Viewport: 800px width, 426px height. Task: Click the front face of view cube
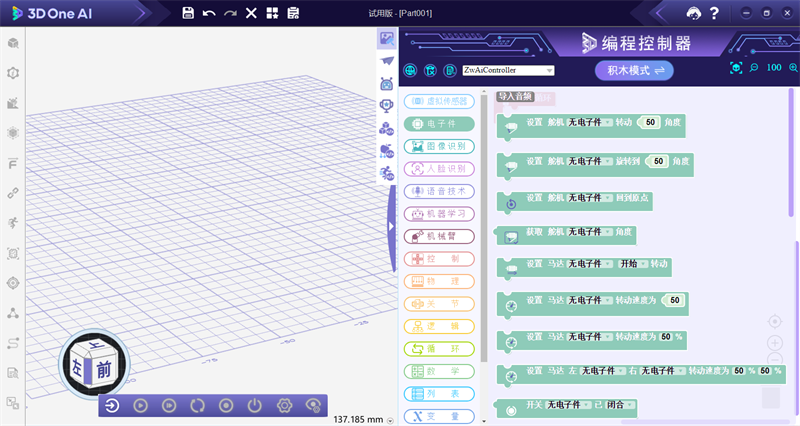pyautogui.click(x=104, y=369)
